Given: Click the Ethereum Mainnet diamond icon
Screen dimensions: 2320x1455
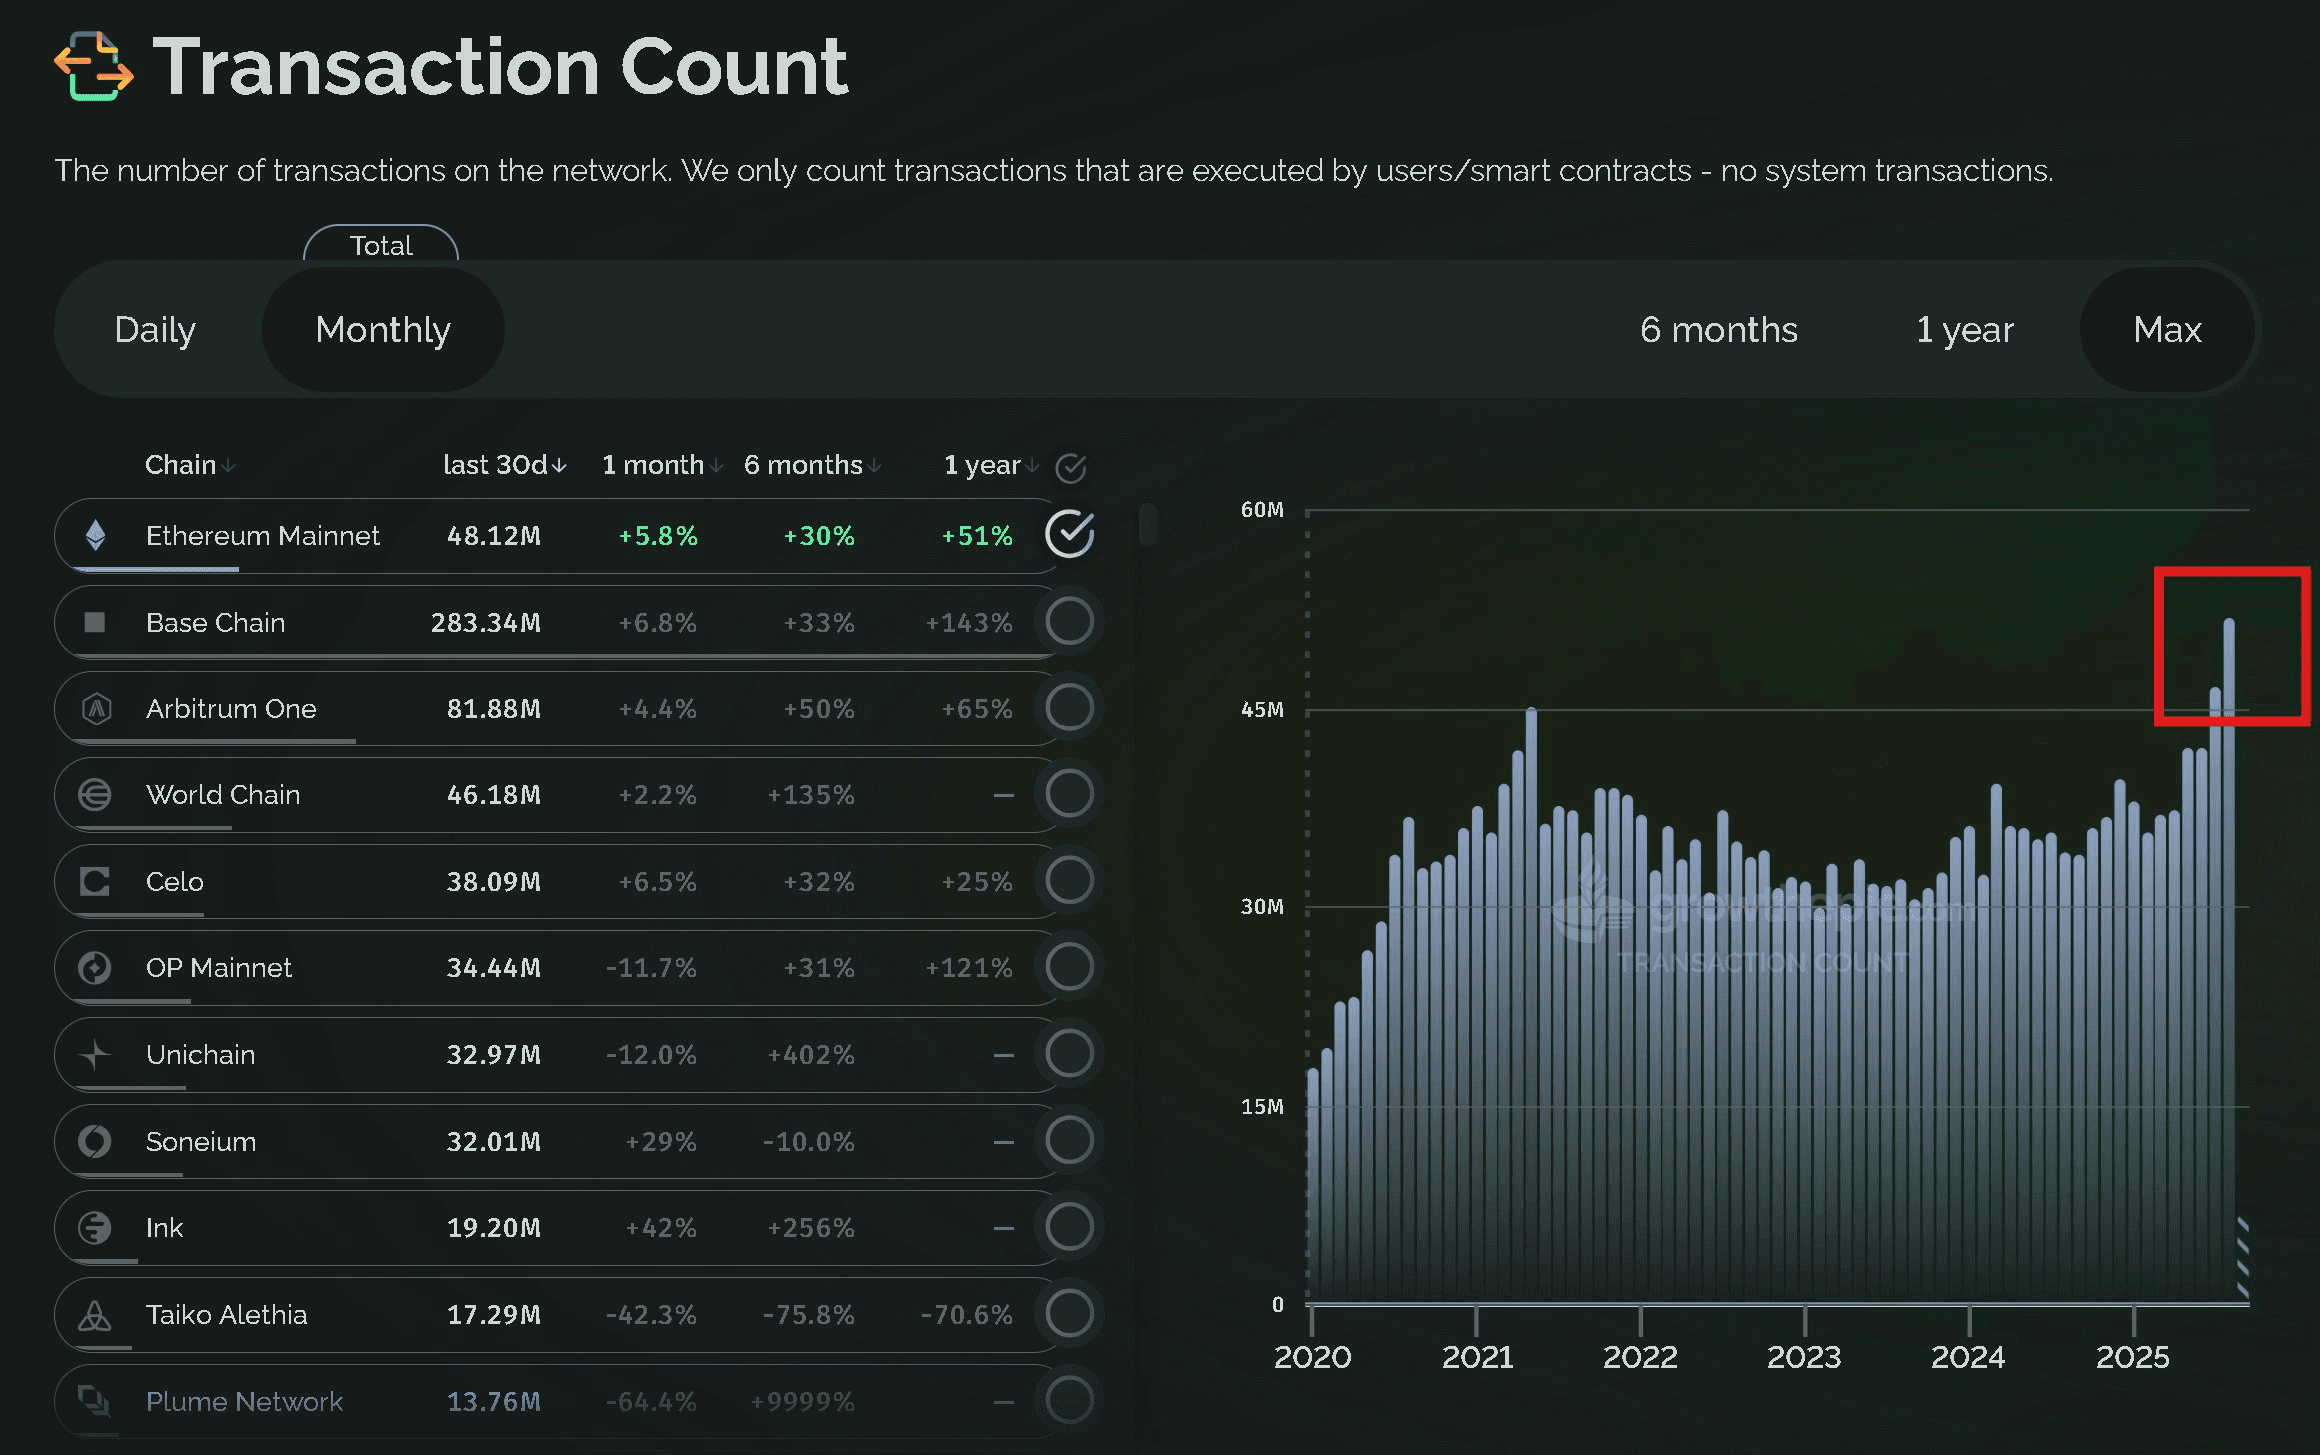Looking at the screenshot, I should point(96,536).
